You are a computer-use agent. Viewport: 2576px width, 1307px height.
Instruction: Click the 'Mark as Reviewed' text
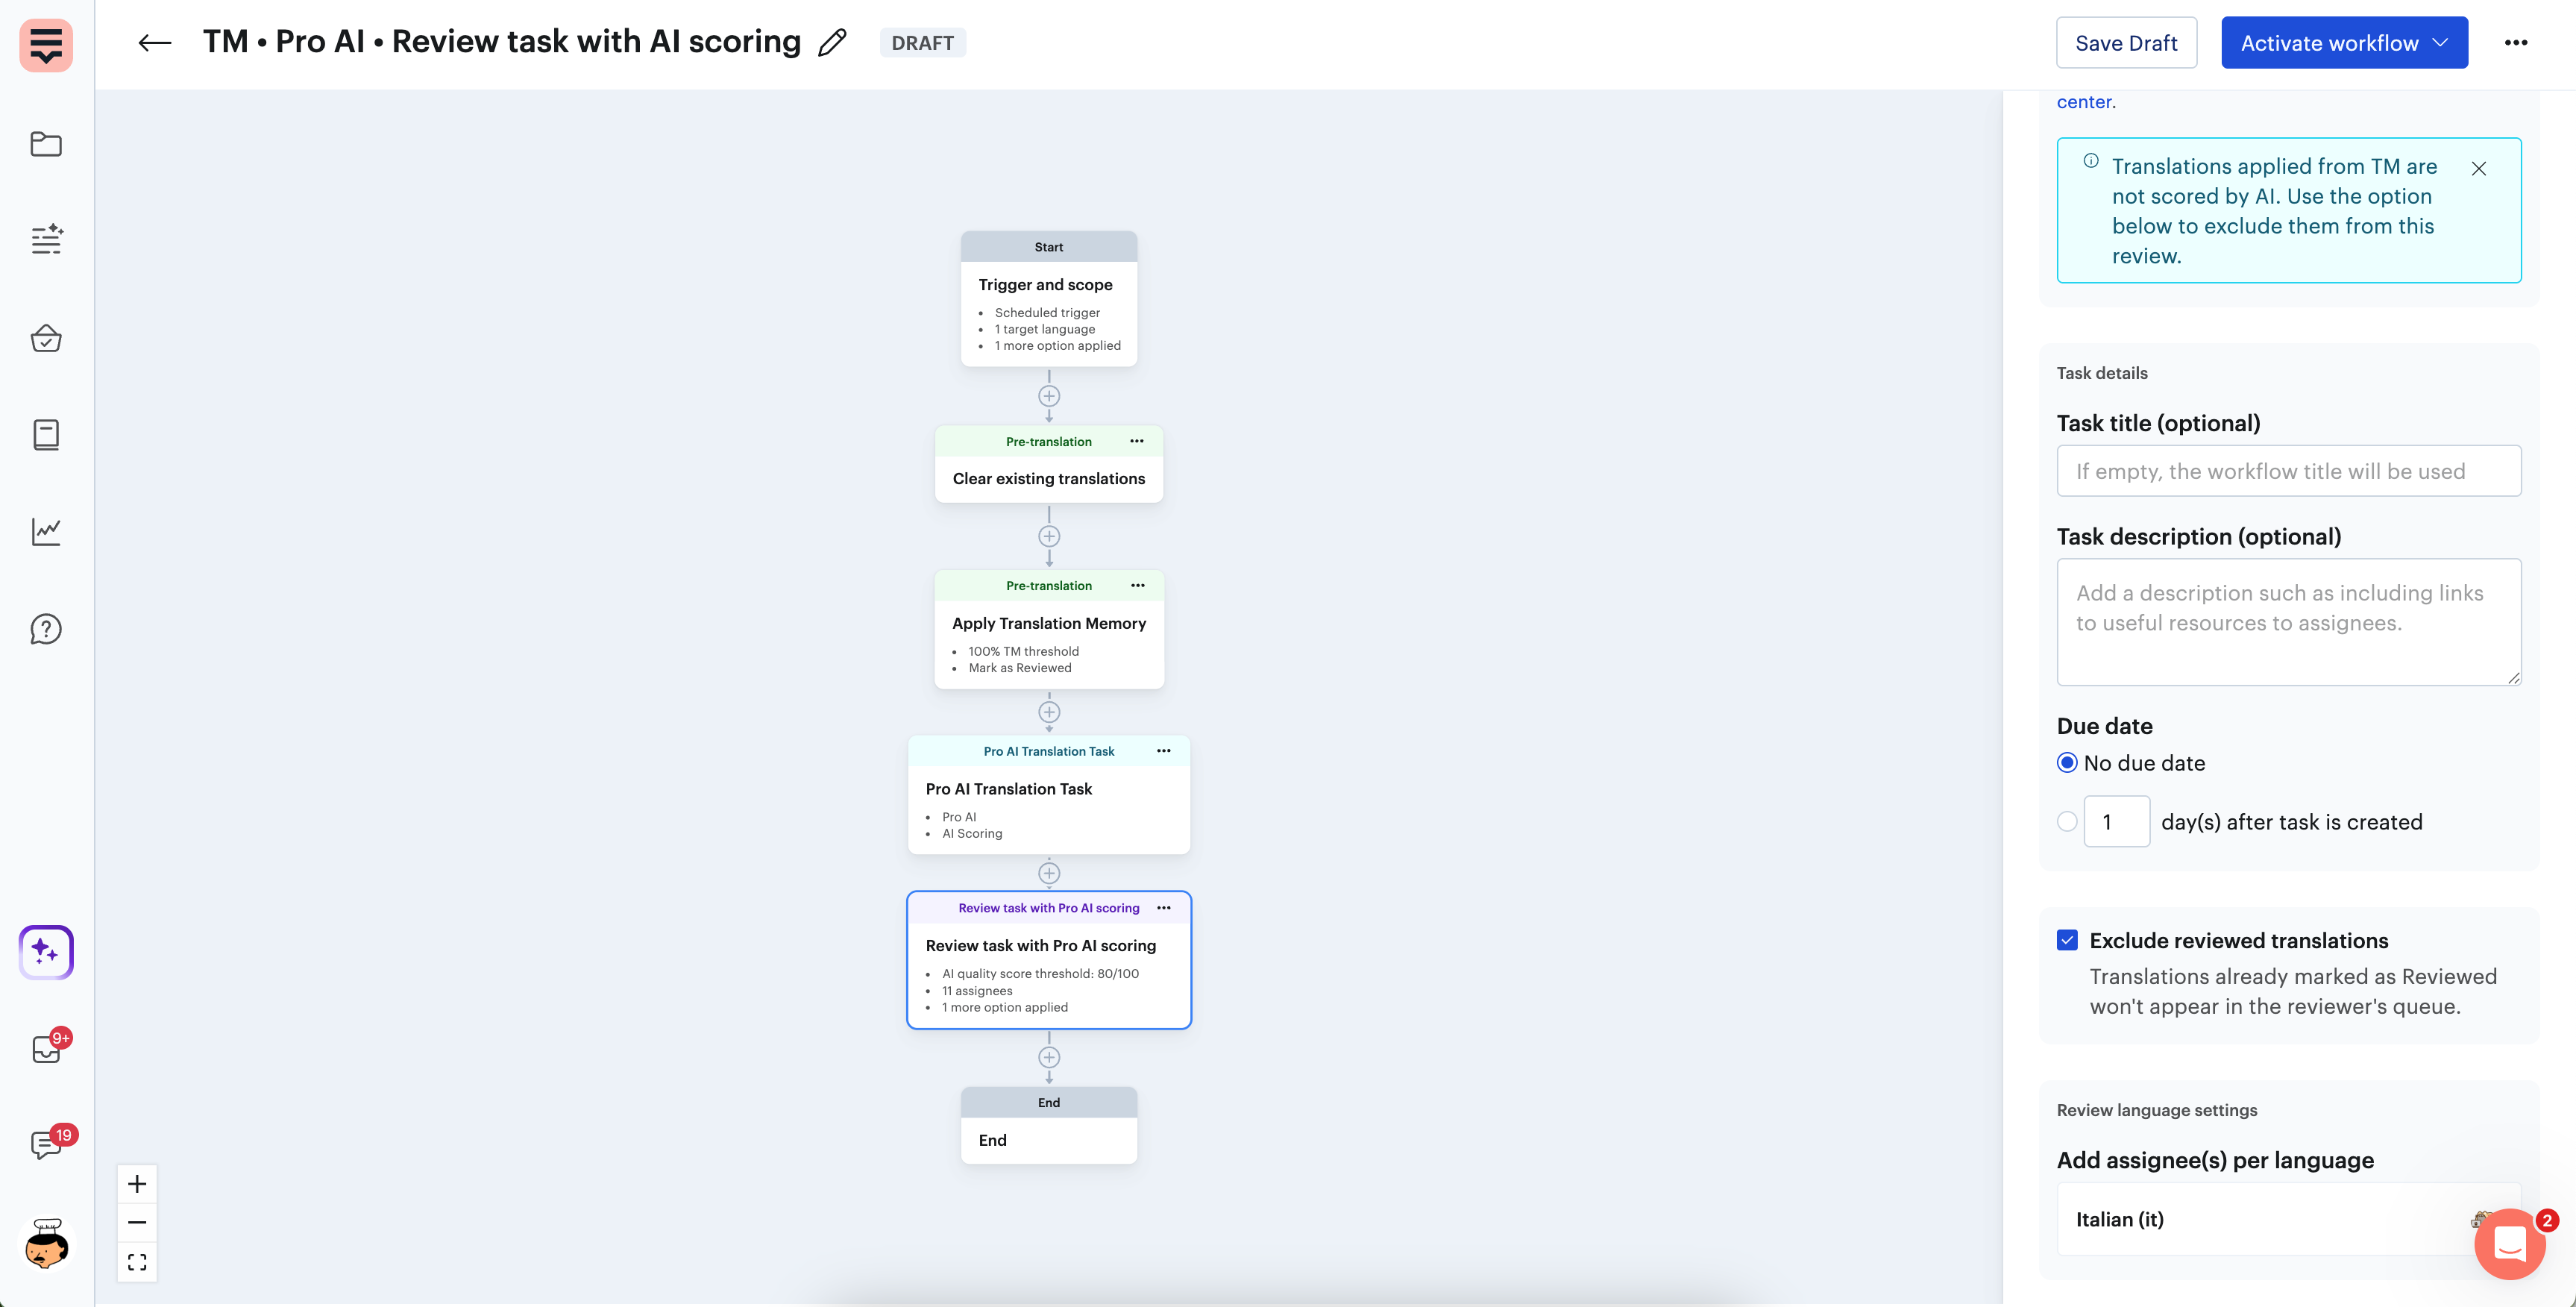click(x=1019, y=668)
